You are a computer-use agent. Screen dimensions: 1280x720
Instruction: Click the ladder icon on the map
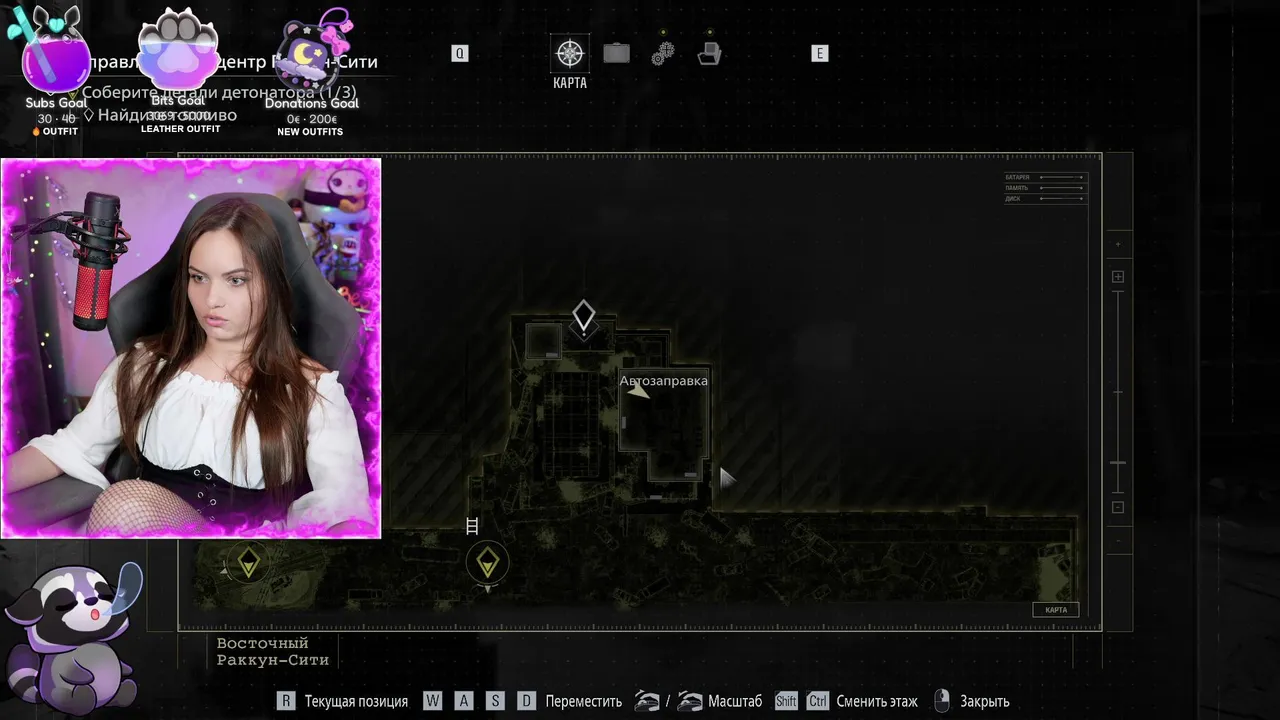click(472, 526)
